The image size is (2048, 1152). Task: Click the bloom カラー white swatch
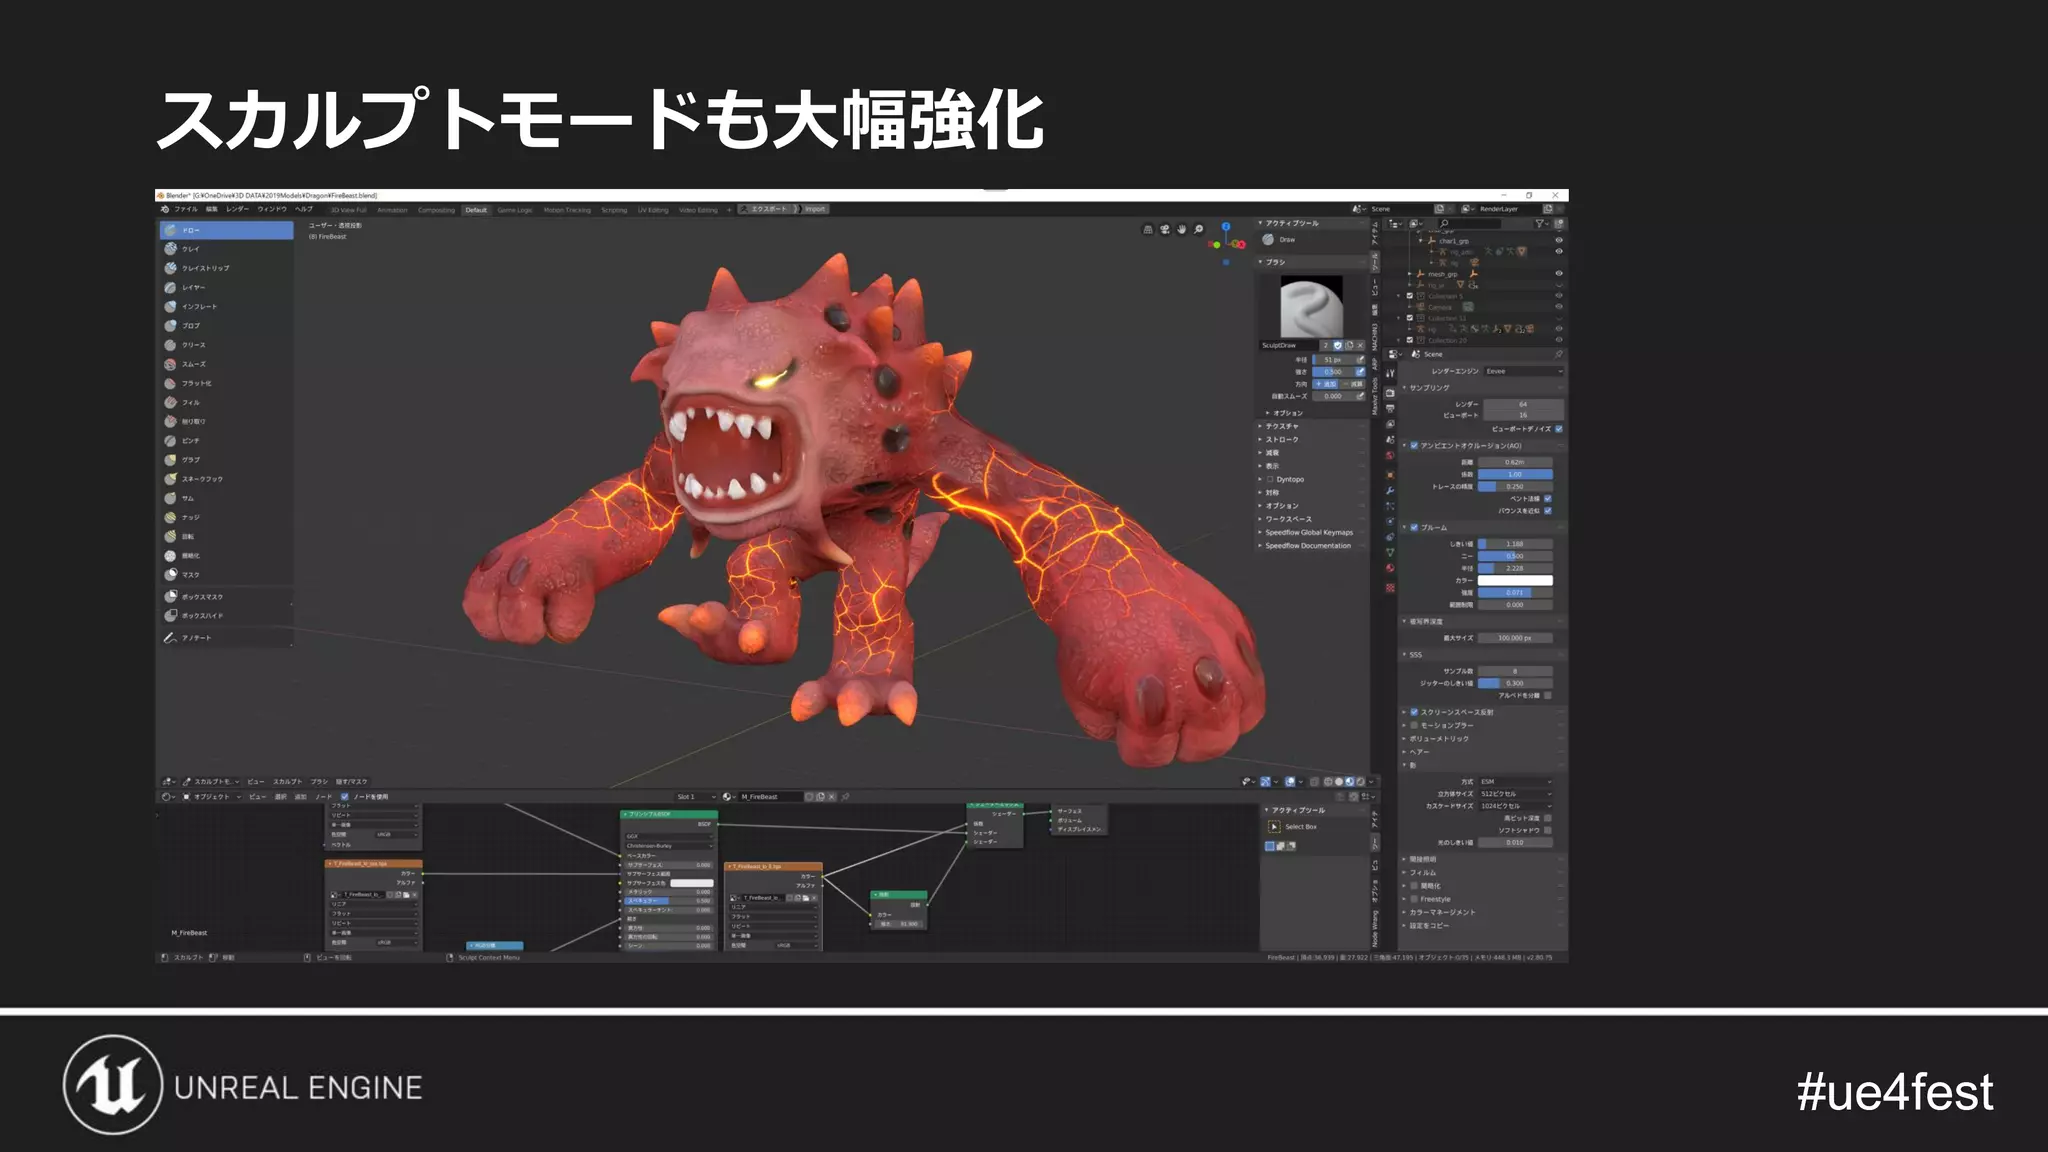pos(1515,580)
